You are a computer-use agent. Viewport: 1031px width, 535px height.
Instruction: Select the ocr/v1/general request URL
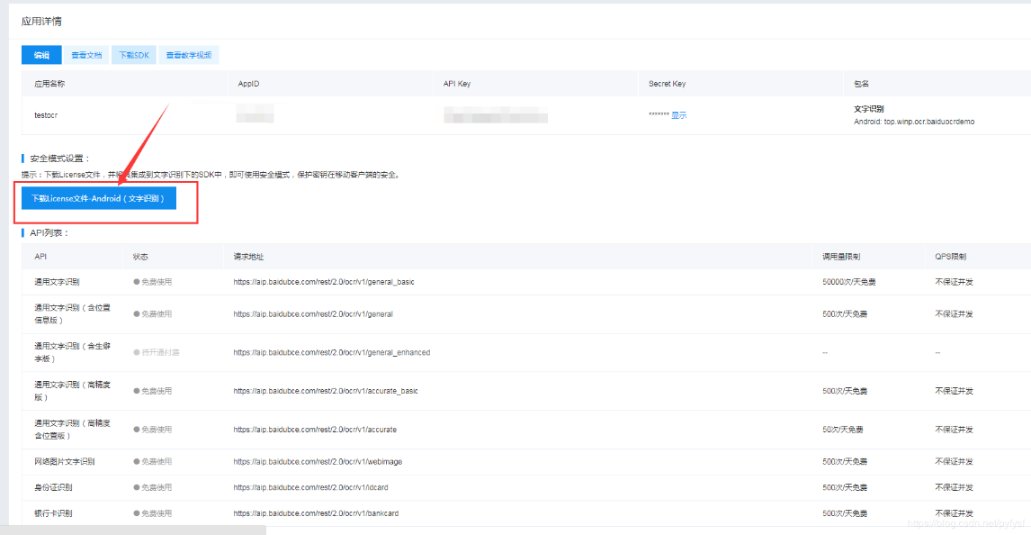tap(313, 314)
